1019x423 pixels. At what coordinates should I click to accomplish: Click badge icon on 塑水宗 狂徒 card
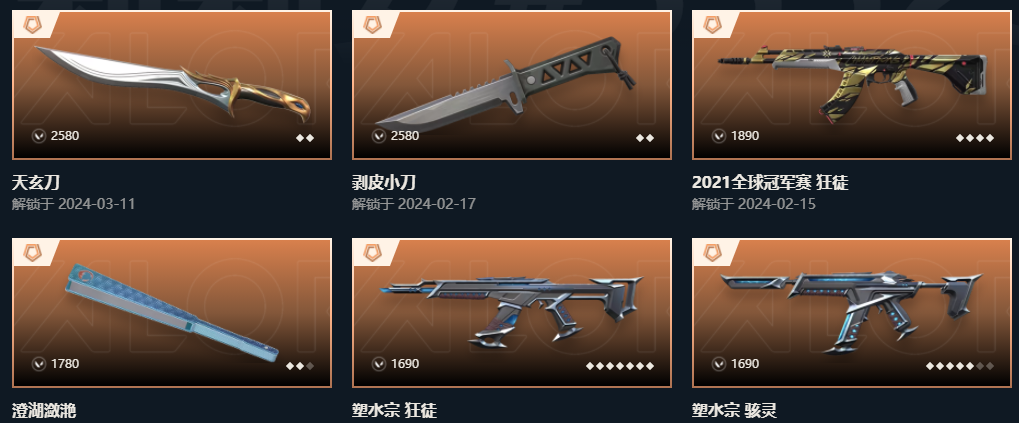click(x=372, y=253)
